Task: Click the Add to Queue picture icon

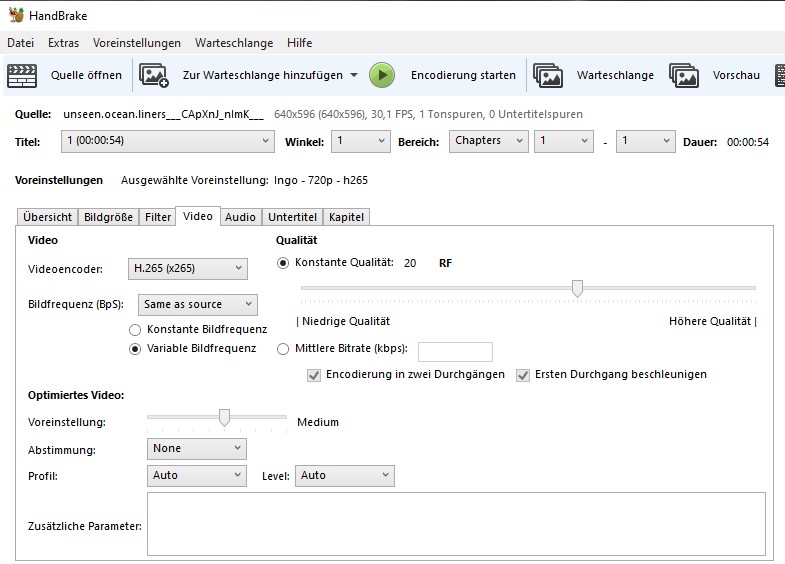Action: 154,76
